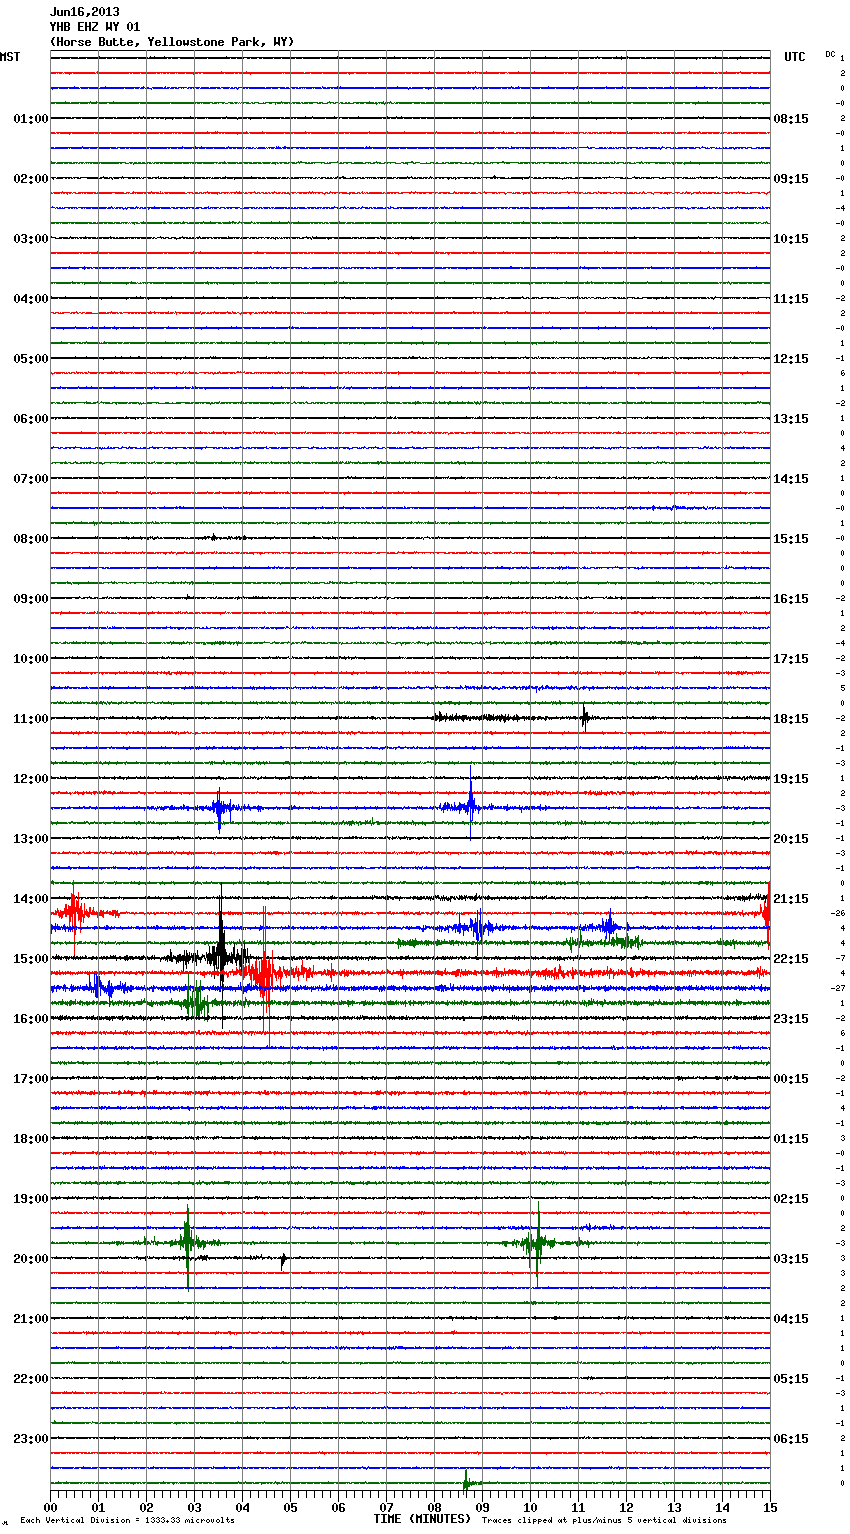Click the '00:15' UTC time label
This screenshot has width=850, height=1534.
(x=791, y=1079)
